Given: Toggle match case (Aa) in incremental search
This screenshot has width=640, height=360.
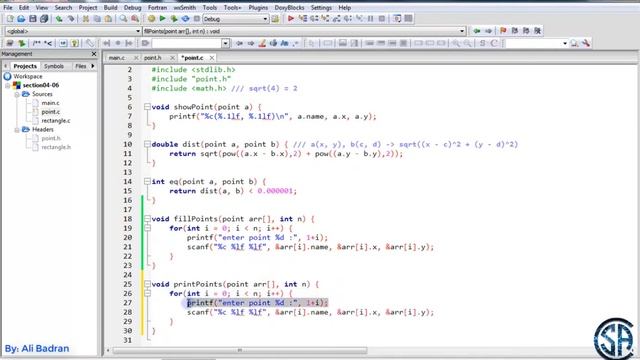Looking at the screenshot, I should coord(284,43).
